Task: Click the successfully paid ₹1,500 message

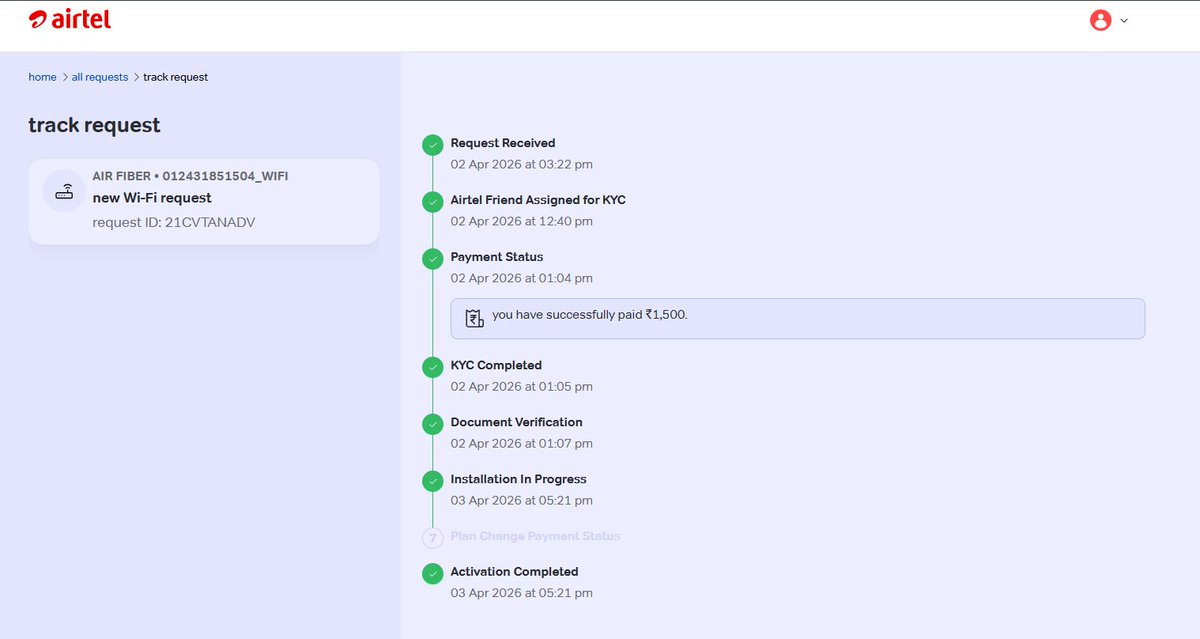Action: 590,315
